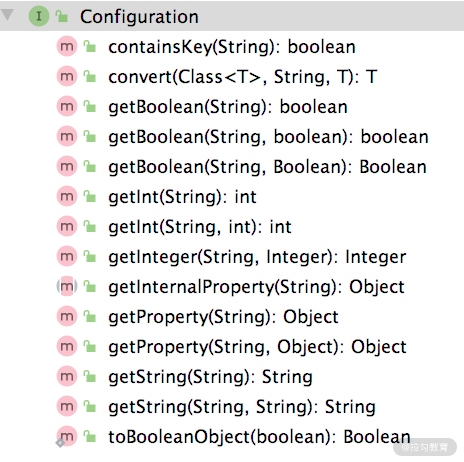This screenshot has width=464, height=462.
Task: Select getBoolean(String): boolean method
Action: click(x=228, y=107)
